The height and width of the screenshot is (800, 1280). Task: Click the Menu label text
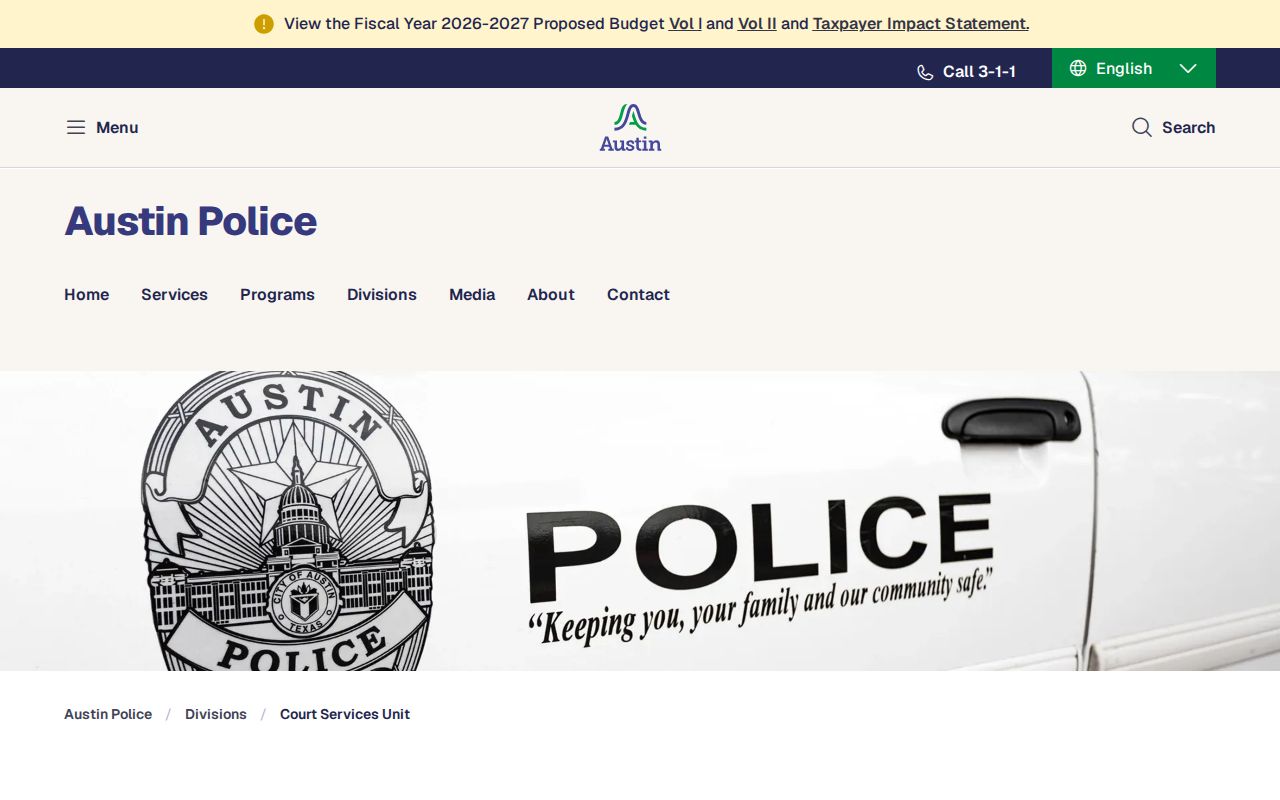tap(117, 127)
